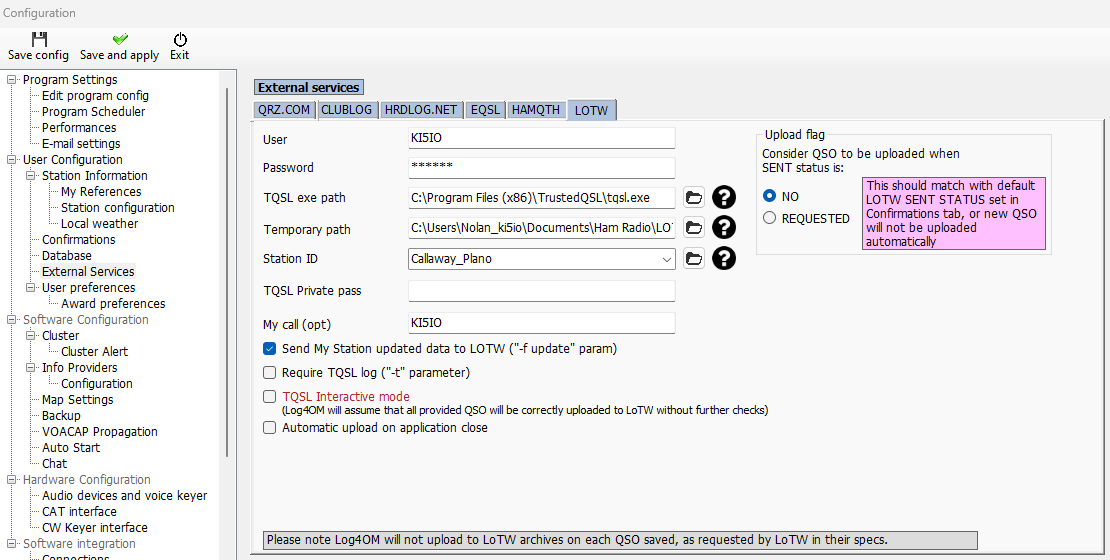The image size is (1110, 560).
Task: Open Audio devices and voice keyer
Action: (125, 496)
